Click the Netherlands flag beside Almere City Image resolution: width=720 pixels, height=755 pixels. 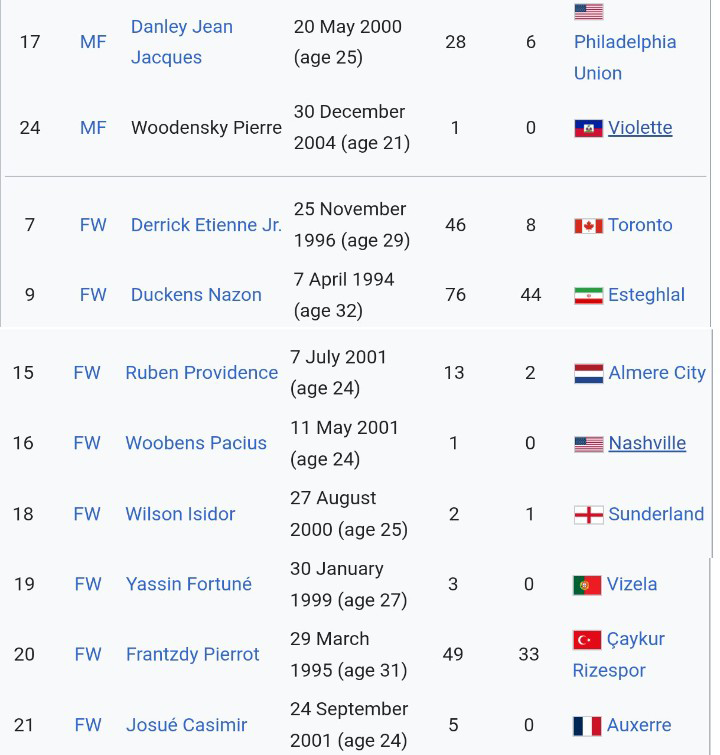[588, 373]
